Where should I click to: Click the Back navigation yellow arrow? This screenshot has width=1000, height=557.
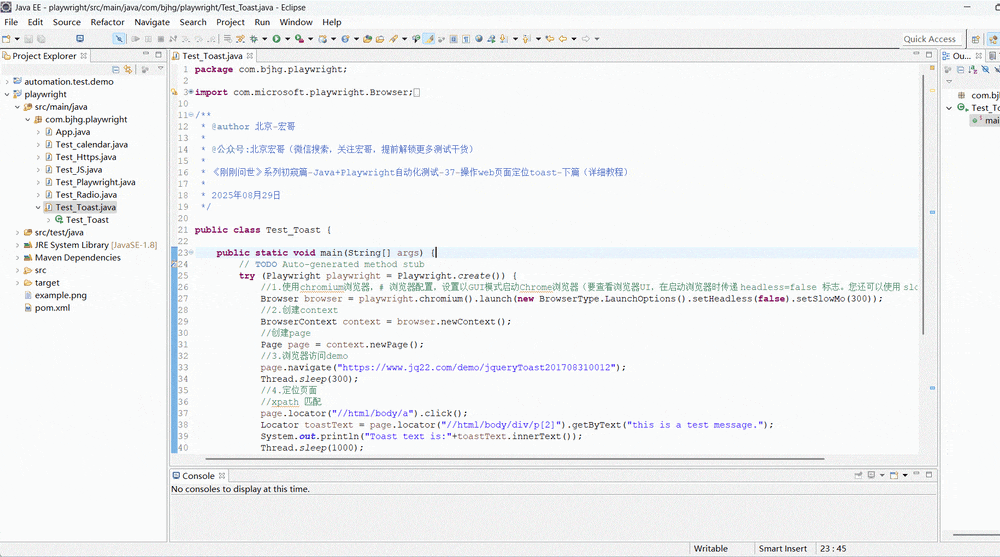click(562, 39)
